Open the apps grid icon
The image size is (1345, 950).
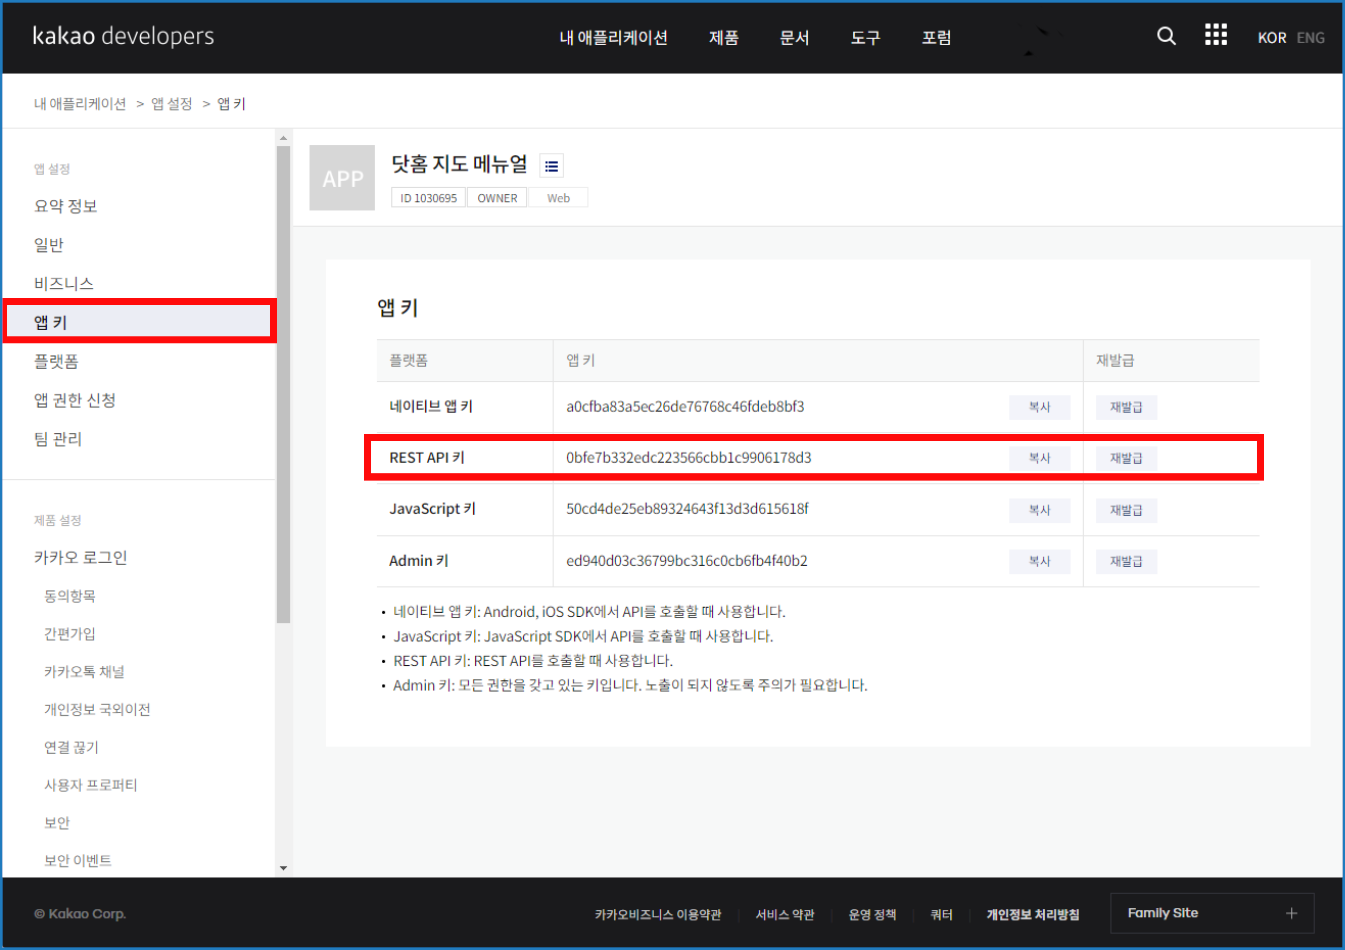click(x=1215, y=36)
